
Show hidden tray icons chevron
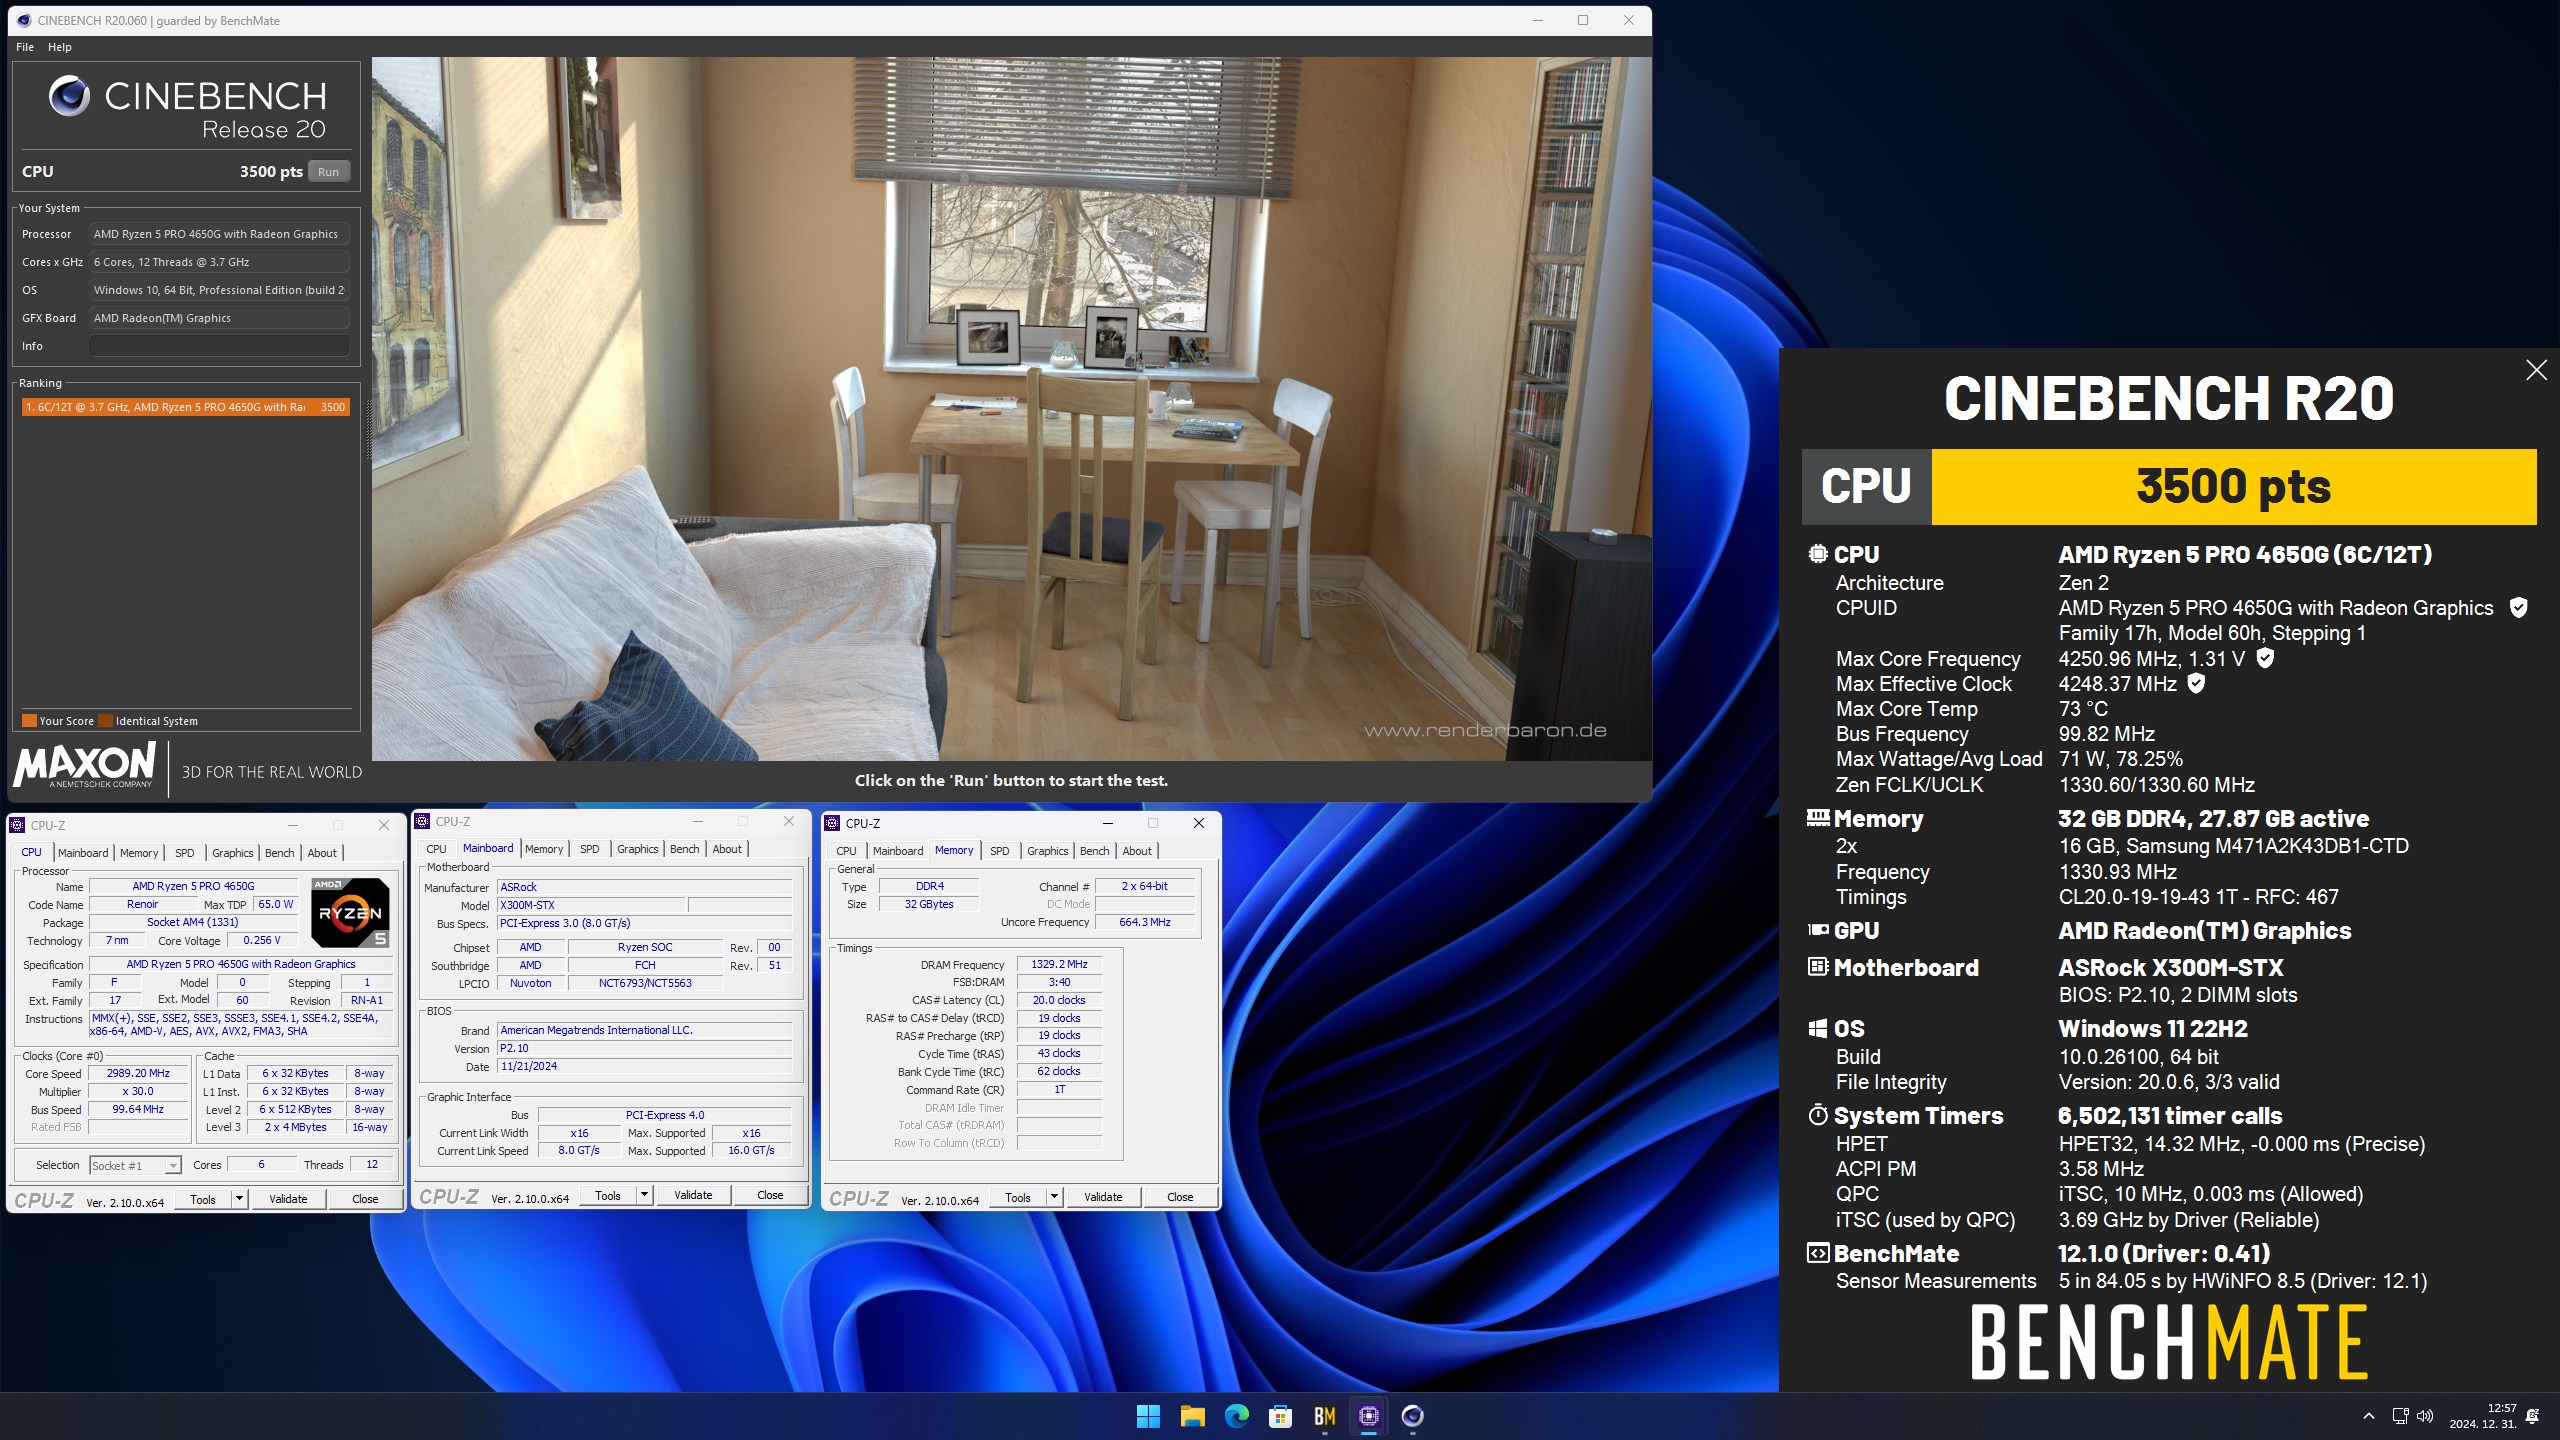[2368, 1416]
